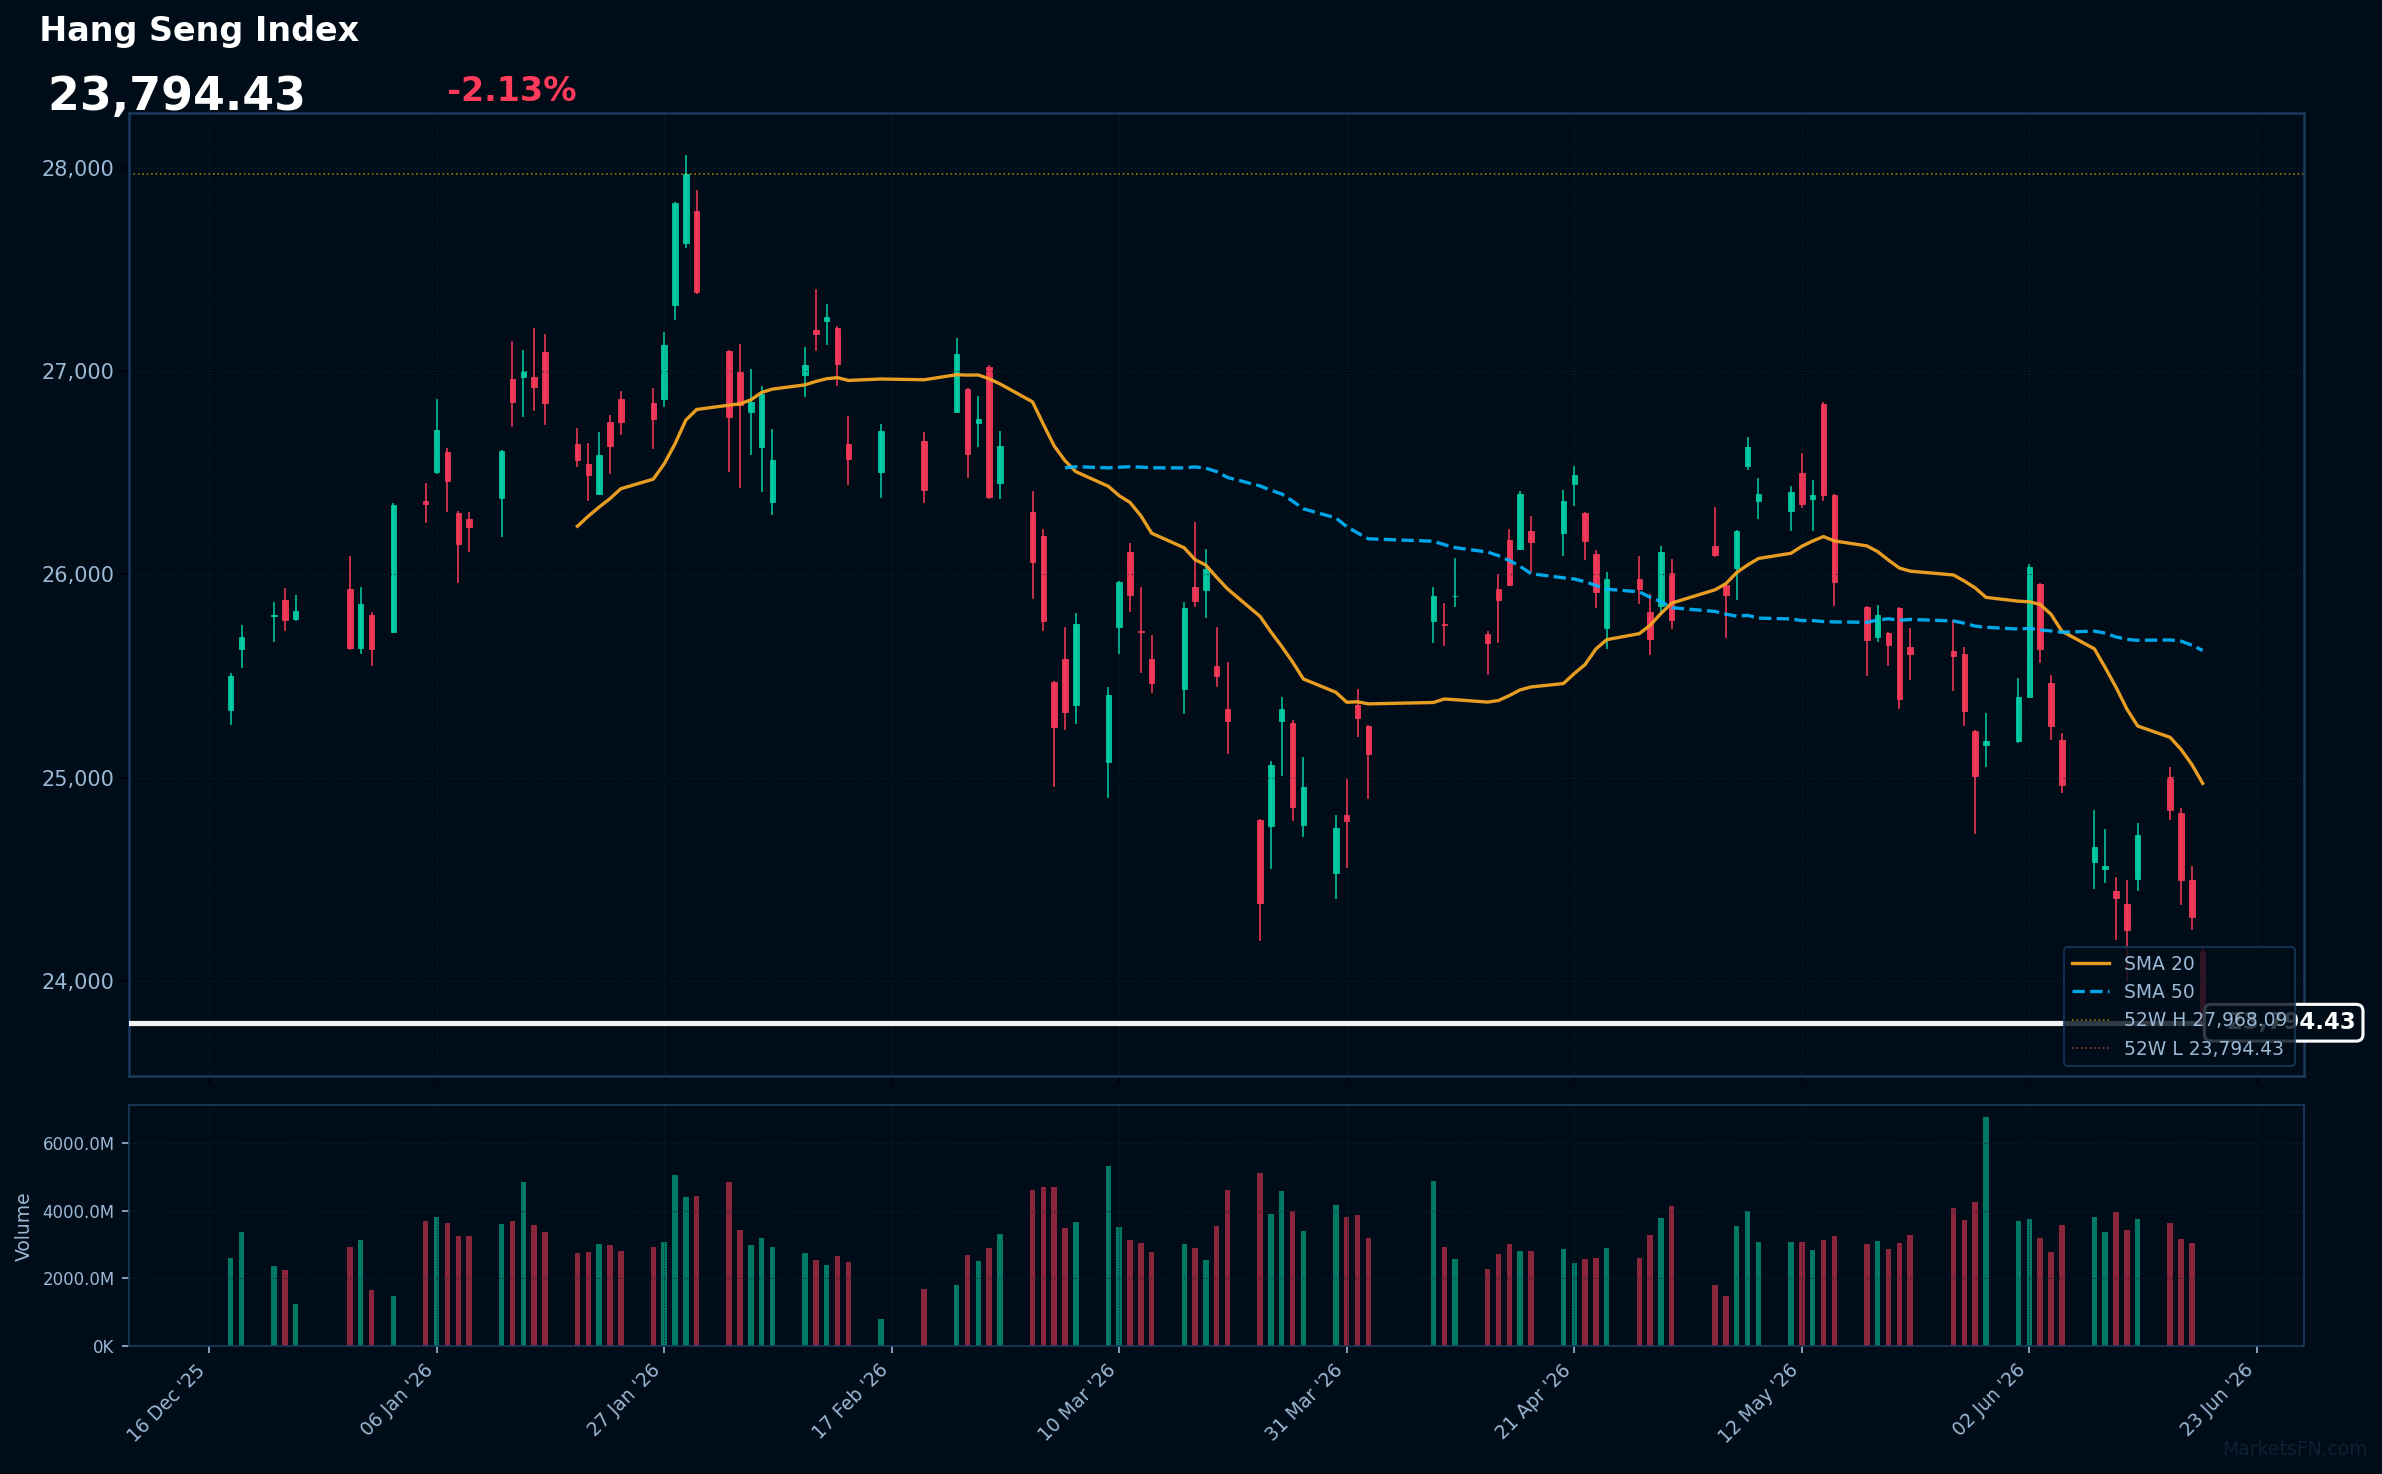This screenshot has height=1474, width=2382.
Task: Click the 25,000 price axis label
Action: [78, 778]
